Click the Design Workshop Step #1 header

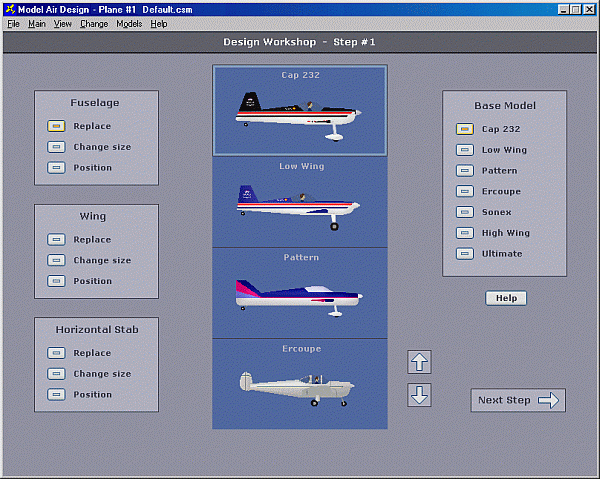click(x=299, y=42)
